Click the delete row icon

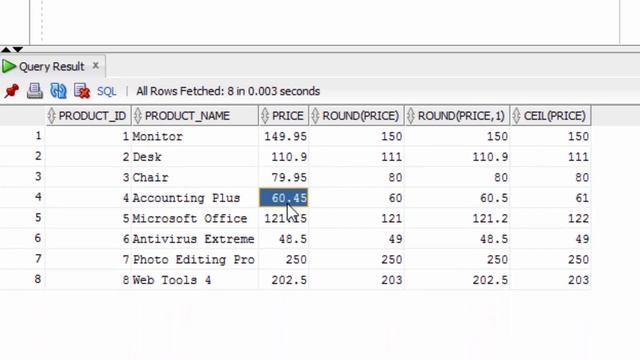point(82,91)
